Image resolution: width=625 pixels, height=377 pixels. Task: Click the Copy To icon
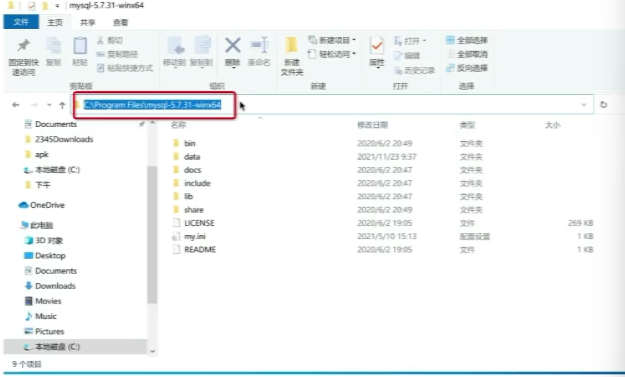click(x=202, y=46)
